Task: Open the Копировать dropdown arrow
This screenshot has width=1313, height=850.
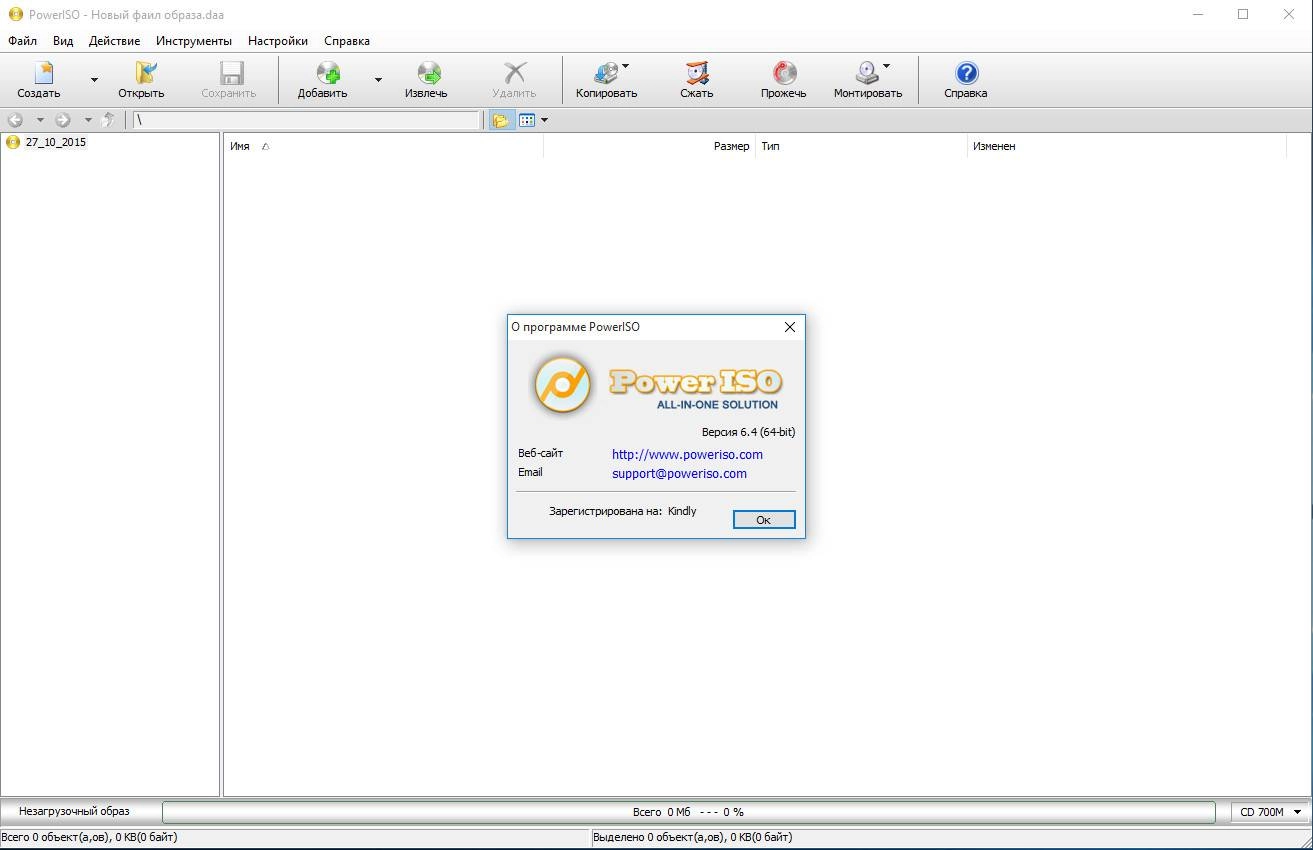Action: [626, 67]
